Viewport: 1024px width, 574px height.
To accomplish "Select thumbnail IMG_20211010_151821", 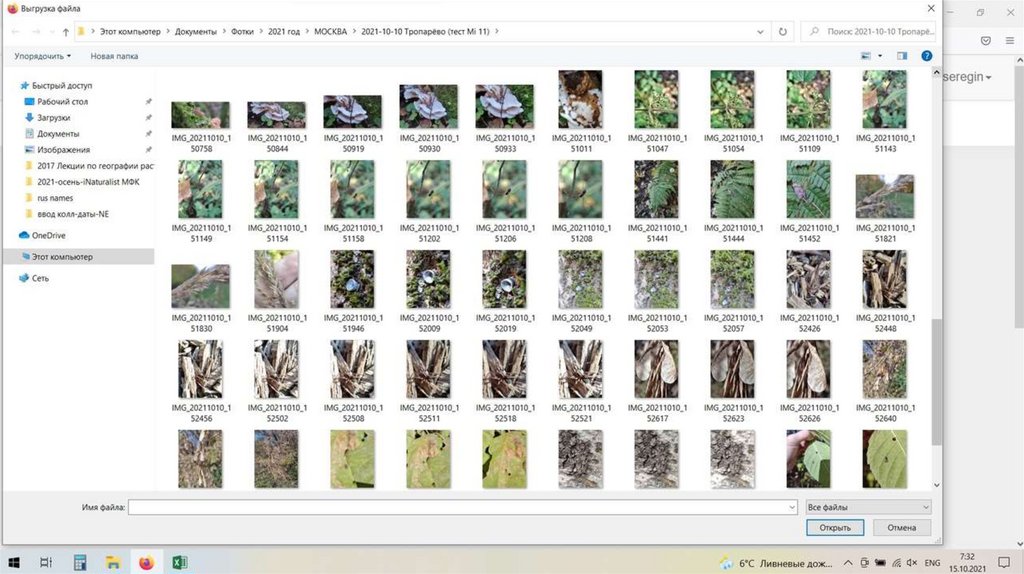I will click(x=885, y=197).
